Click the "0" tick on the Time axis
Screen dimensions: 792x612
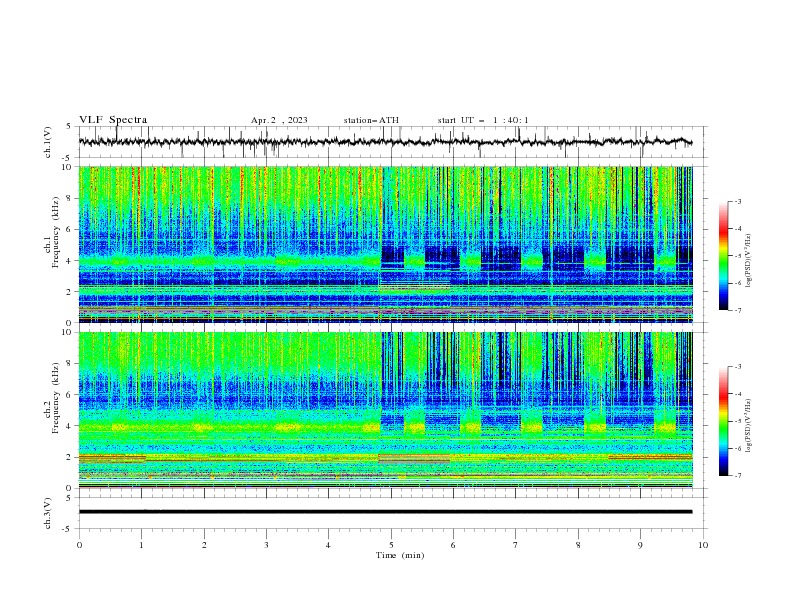click(79, 545)
